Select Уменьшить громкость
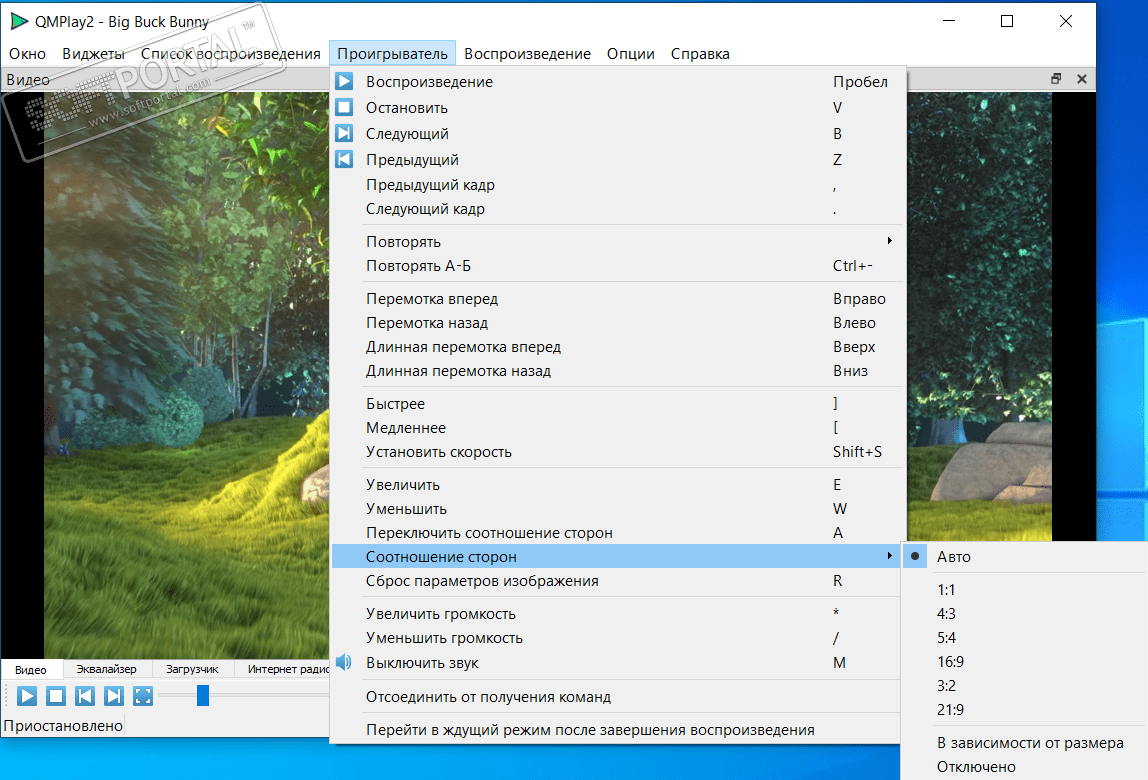 (x=616, y=637)
